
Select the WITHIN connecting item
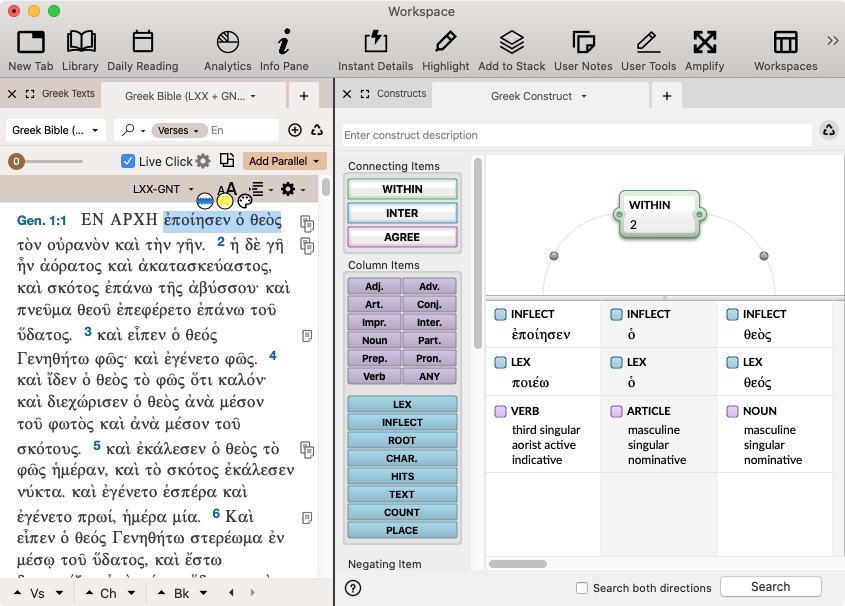401,189
